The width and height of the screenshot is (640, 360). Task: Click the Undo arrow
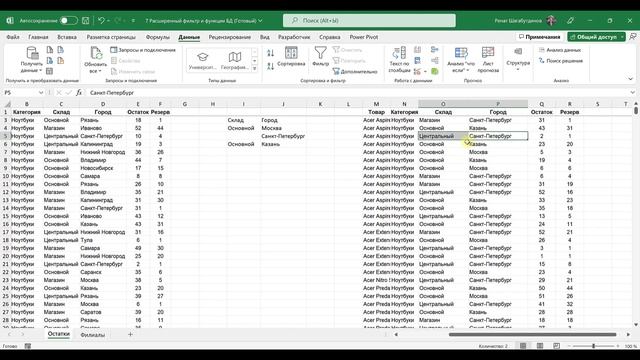tap(102, 20)
